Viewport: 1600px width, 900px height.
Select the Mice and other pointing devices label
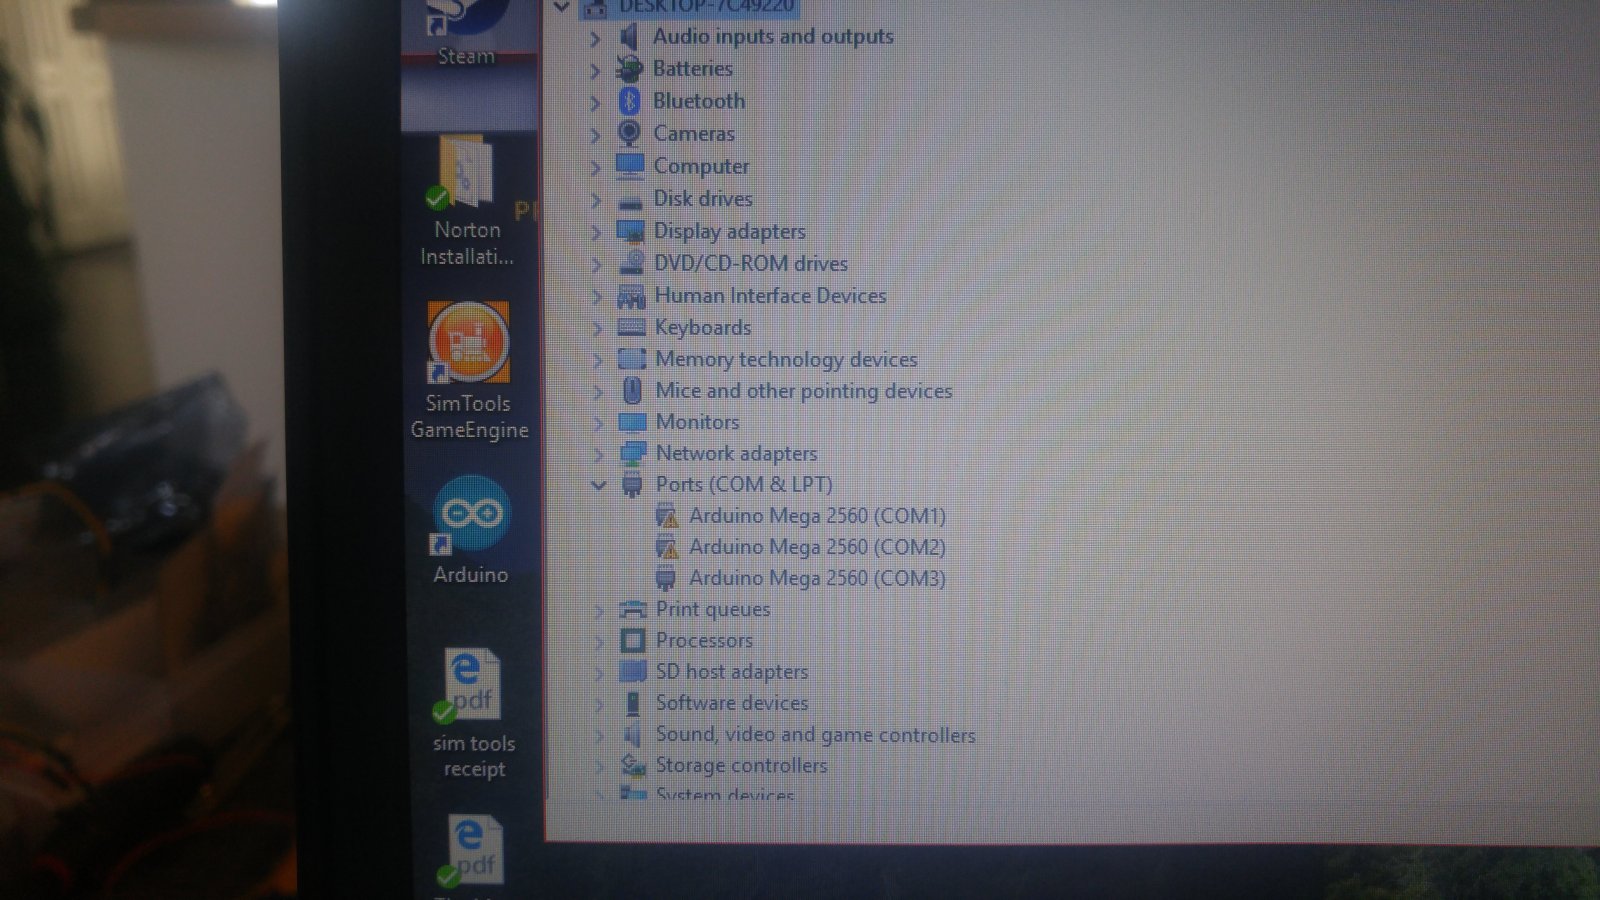point(803,391)
